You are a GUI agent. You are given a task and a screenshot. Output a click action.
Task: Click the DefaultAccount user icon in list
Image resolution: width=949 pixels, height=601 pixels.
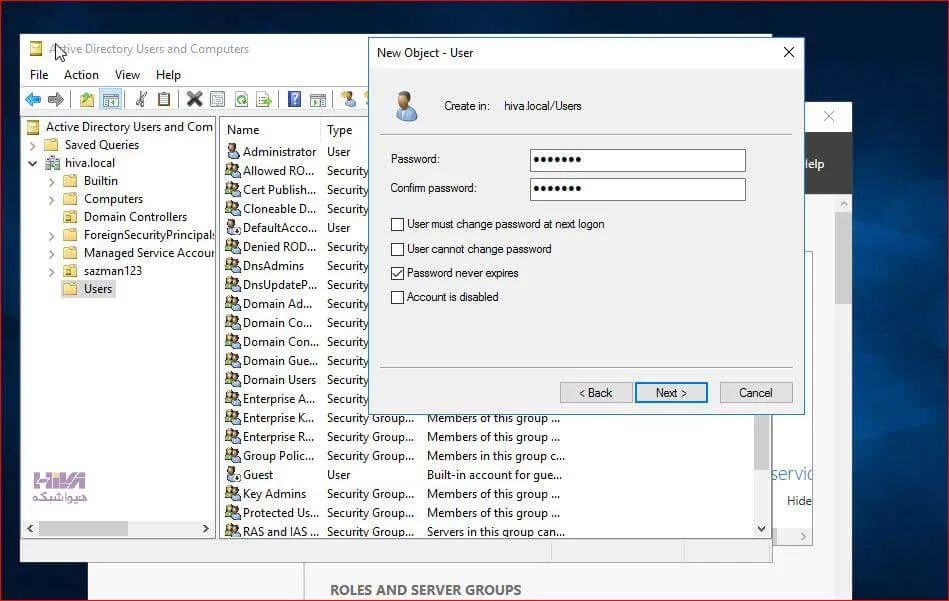coord(233,227)
